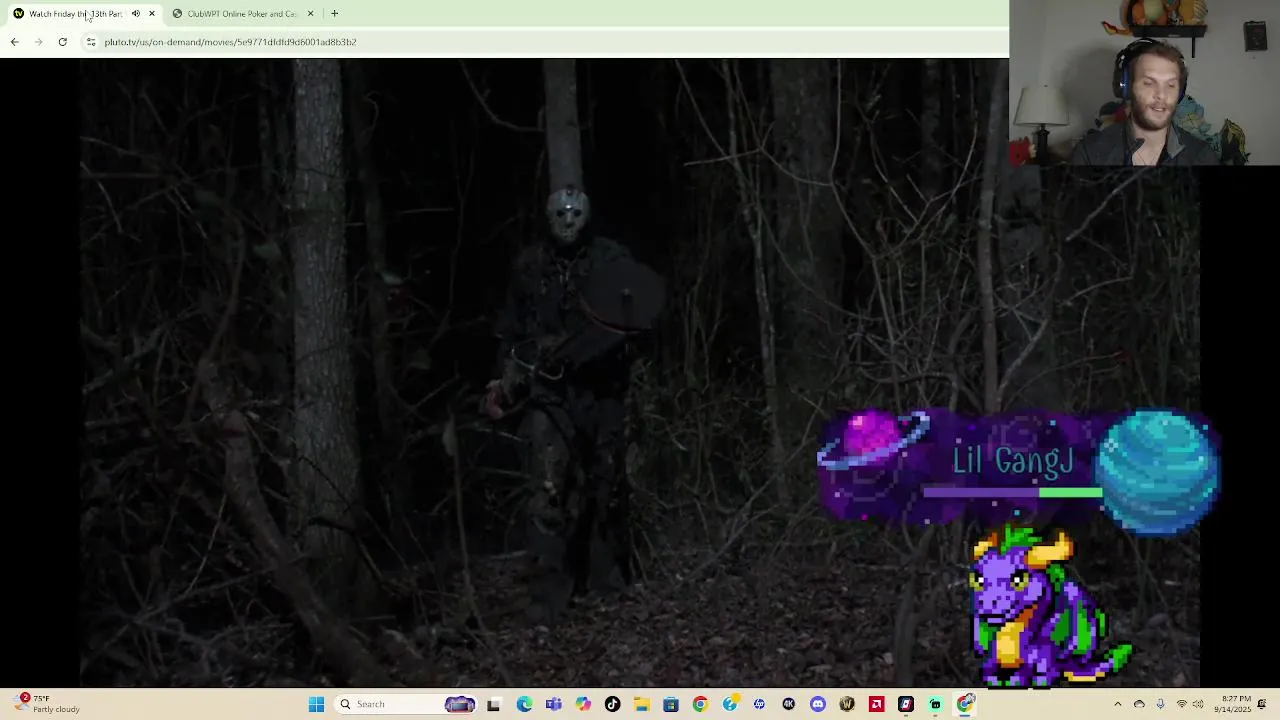View site information for pluto.tv
This screenshot has width=1280, height=720.
(91, 42)
